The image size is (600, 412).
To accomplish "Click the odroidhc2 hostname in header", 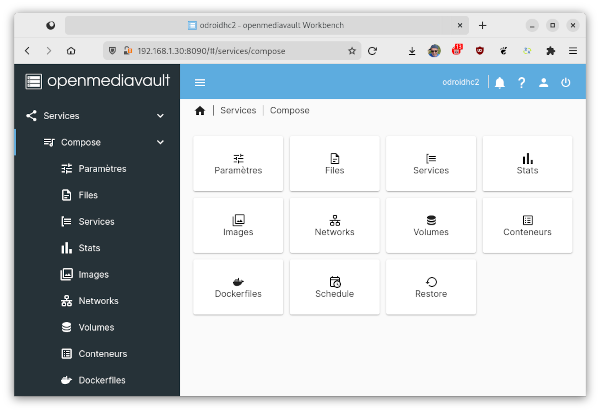I will pos(460,82).
